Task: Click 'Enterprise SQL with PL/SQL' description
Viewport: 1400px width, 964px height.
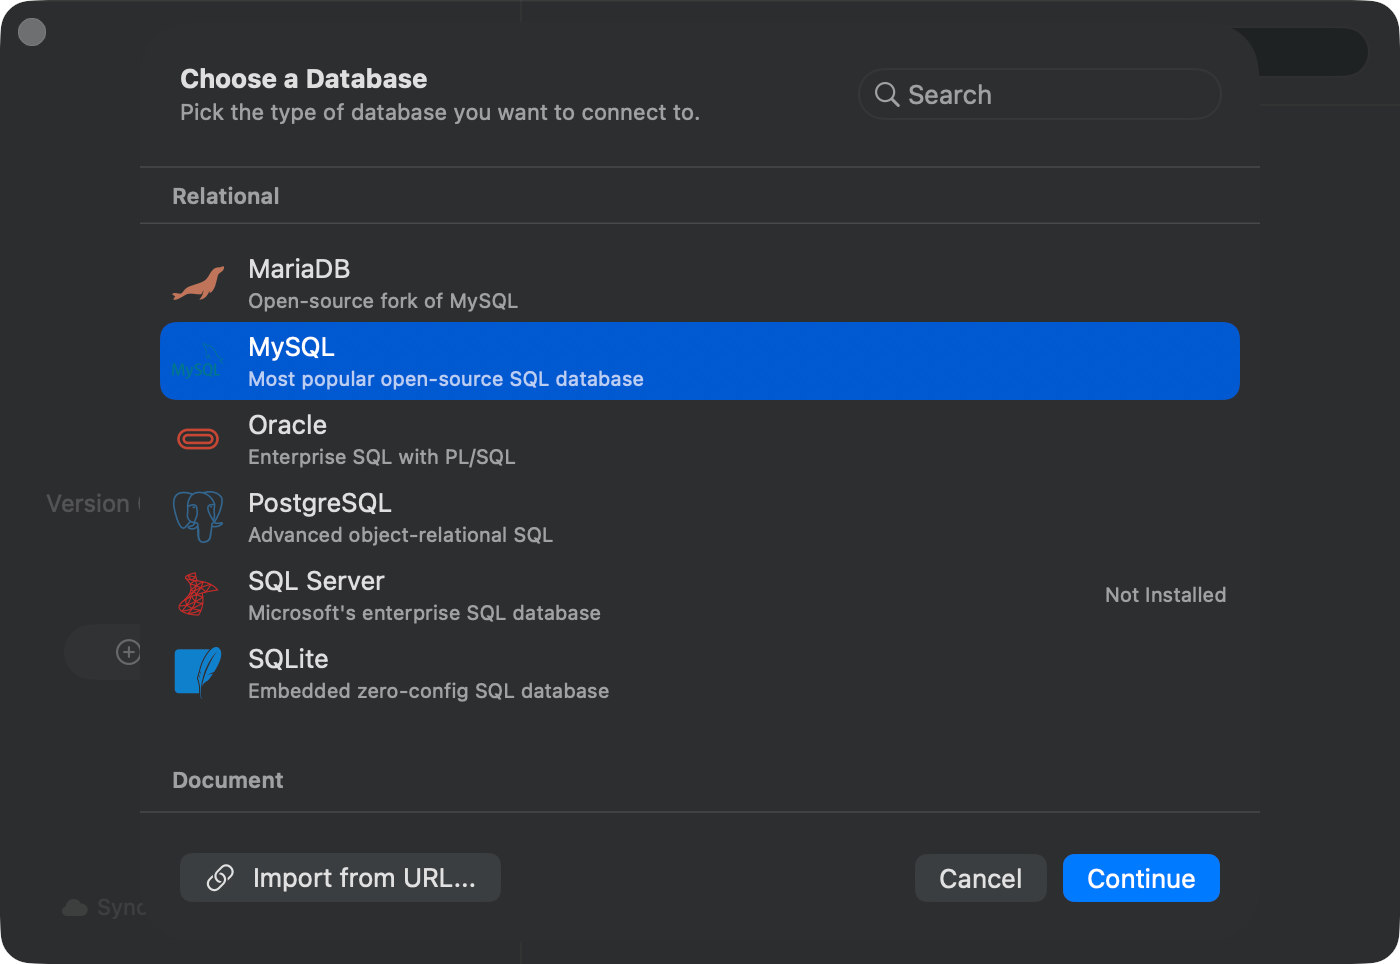Action: [x=382, y=457]
